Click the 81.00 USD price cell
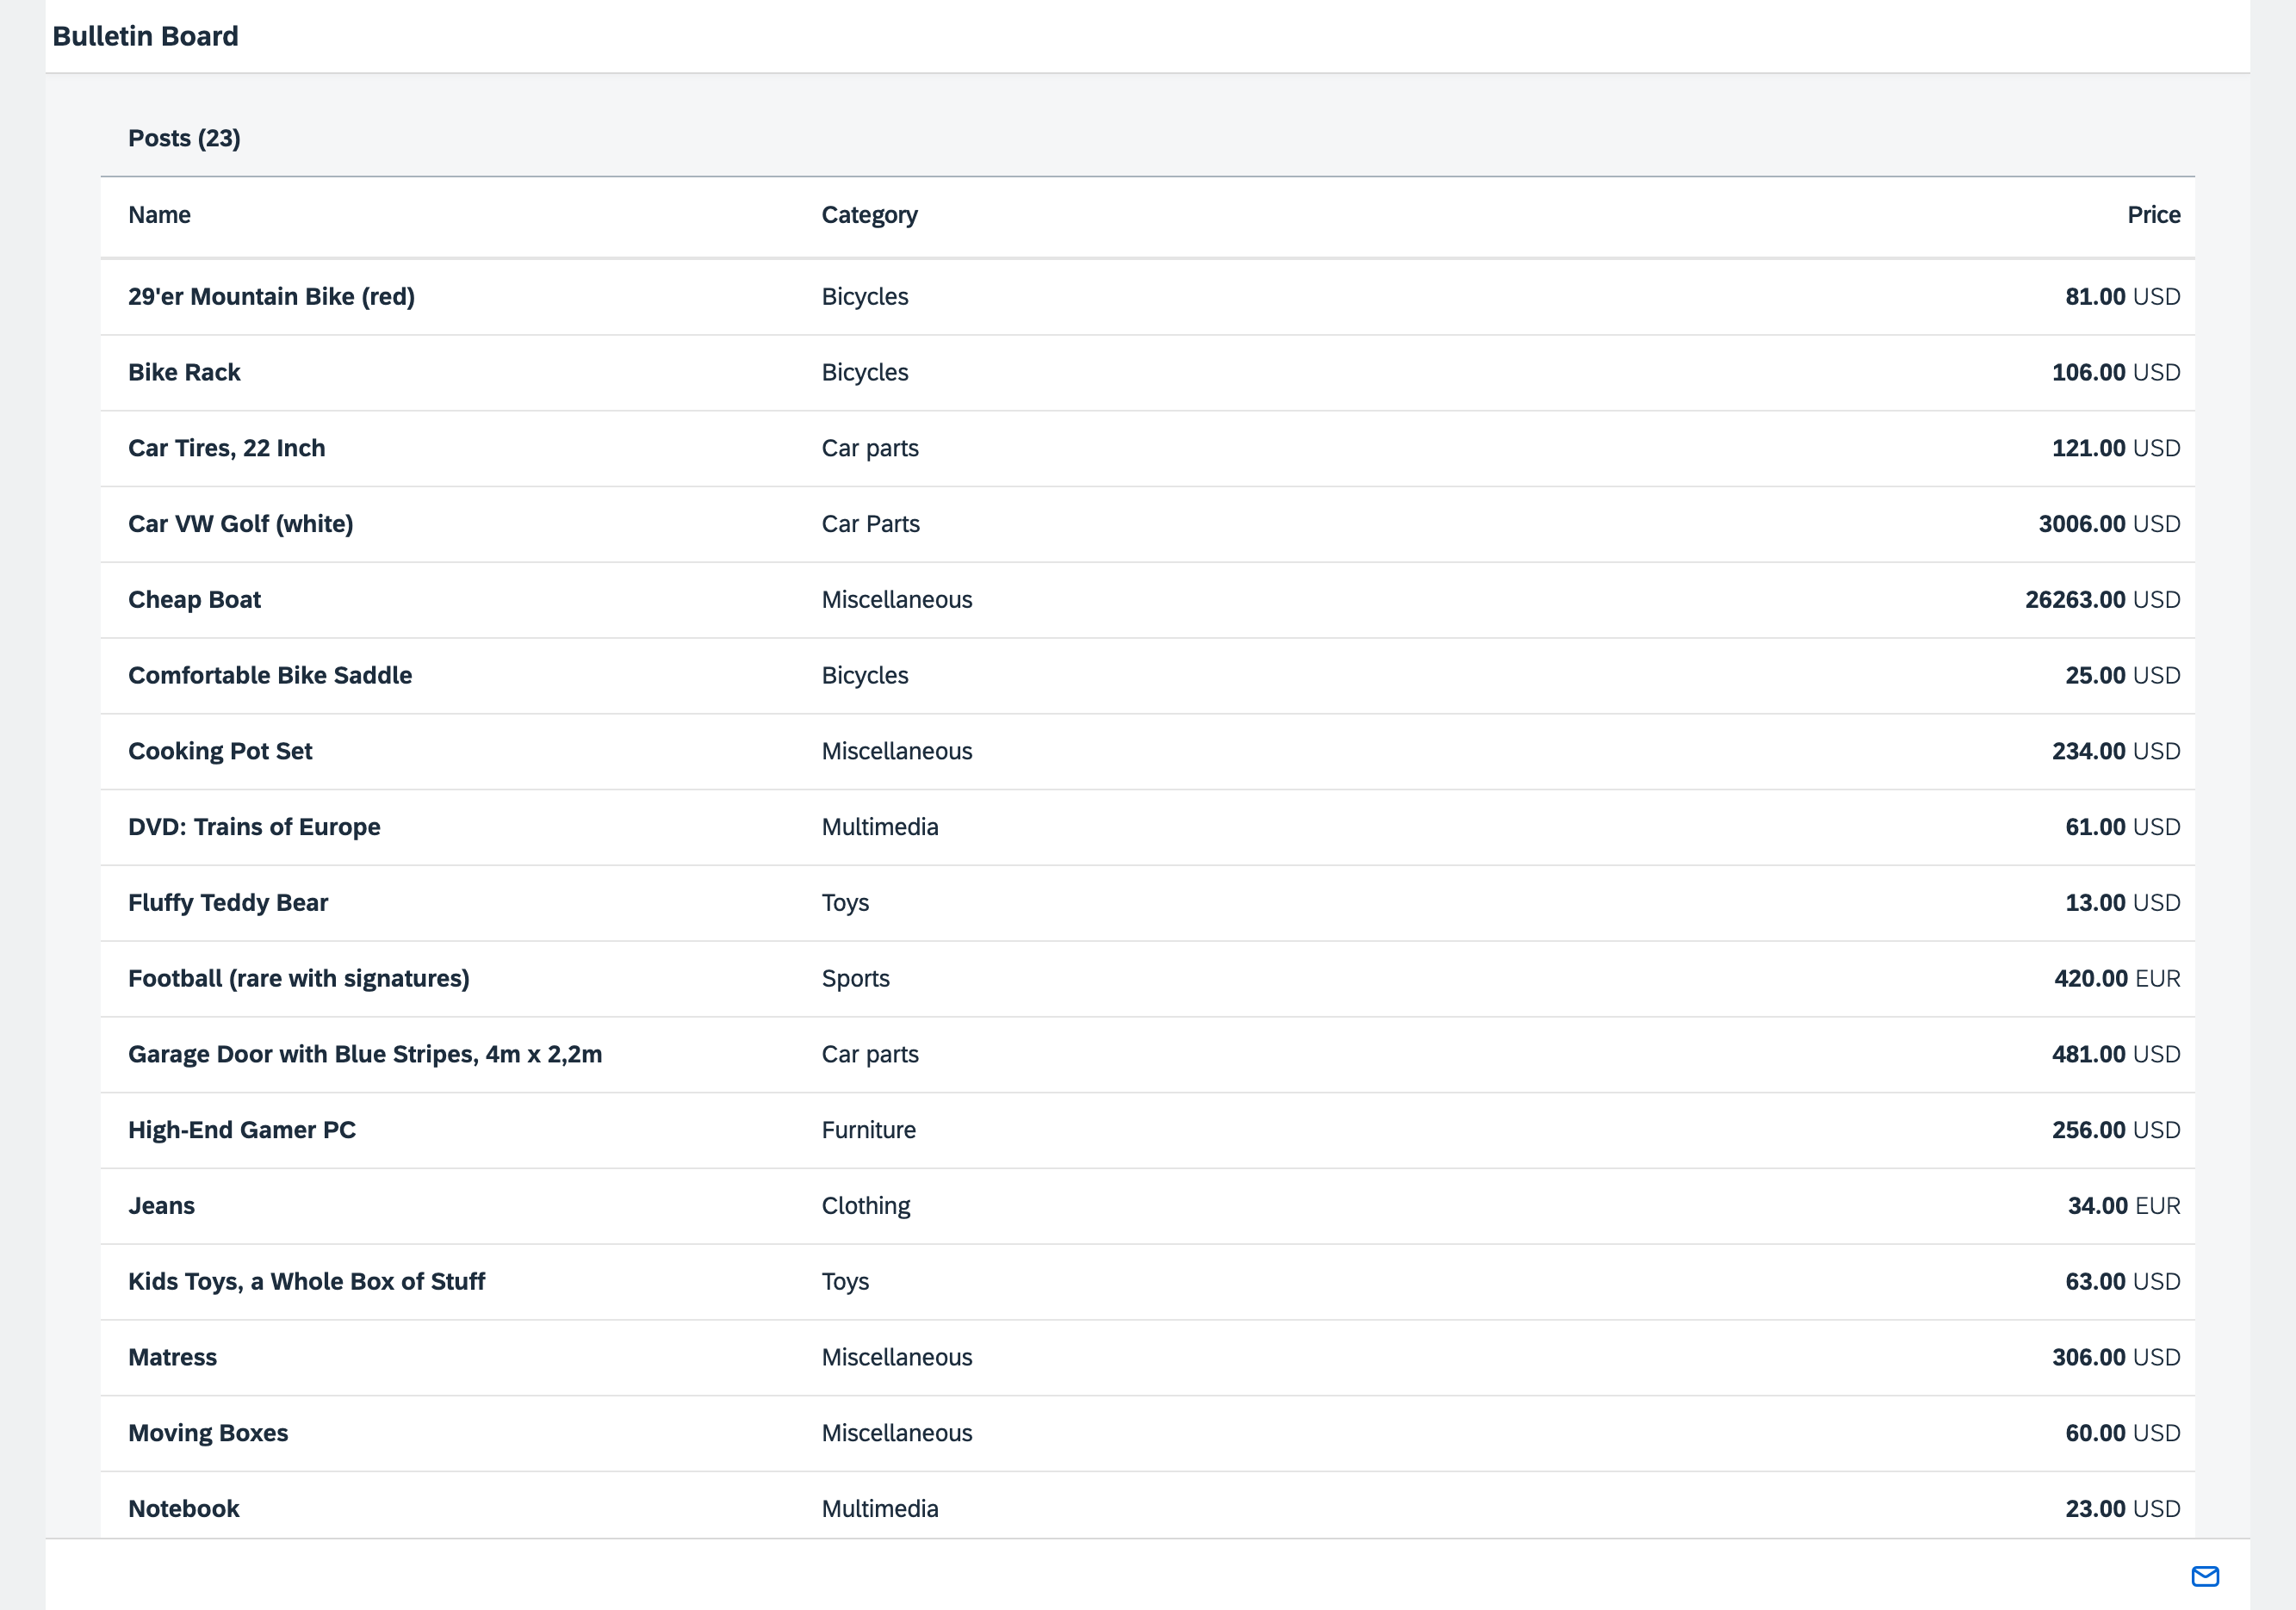Viewport: 2296px width, 1610px height. pos(2122,297)
